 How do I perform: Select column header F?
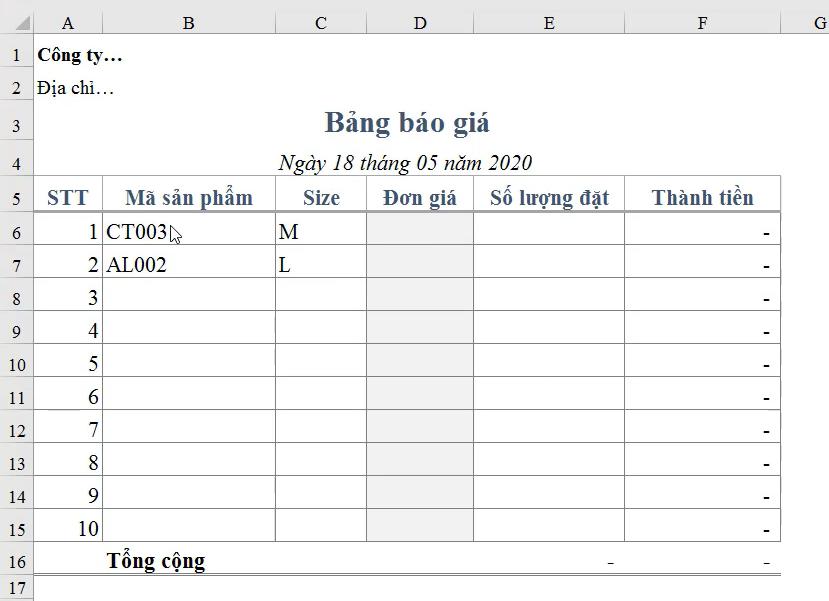(702, 22)
